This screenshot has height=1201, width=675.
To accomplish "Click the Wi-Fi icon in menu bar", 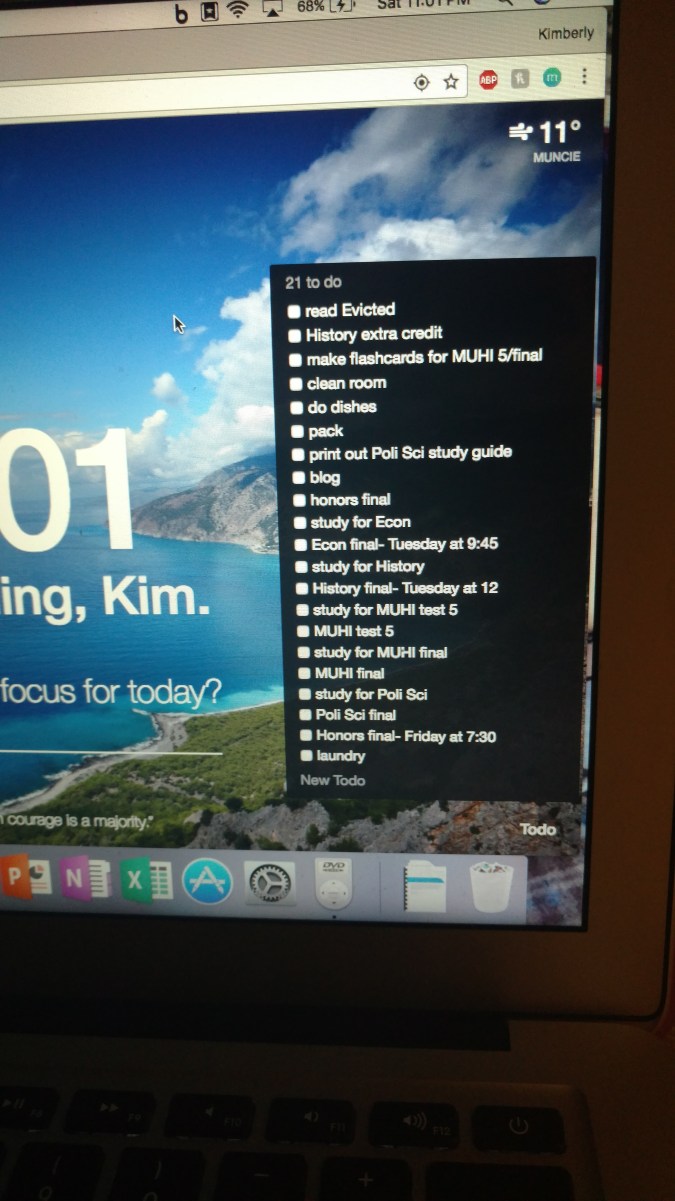I will [238, 11].
